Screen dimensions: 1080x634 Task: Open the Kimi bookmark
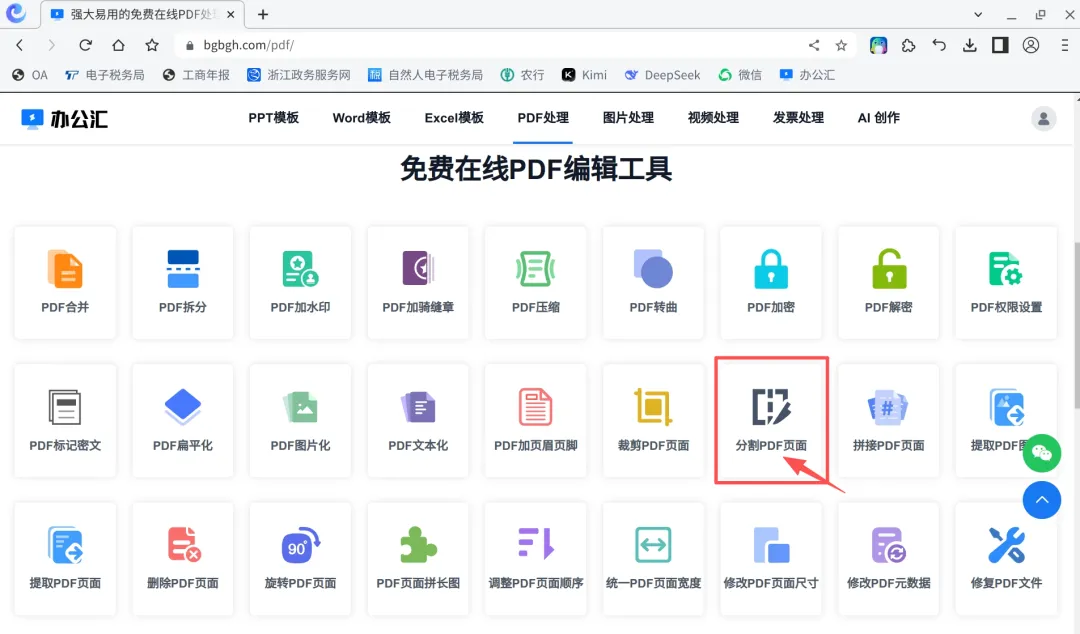pos(584,75)
